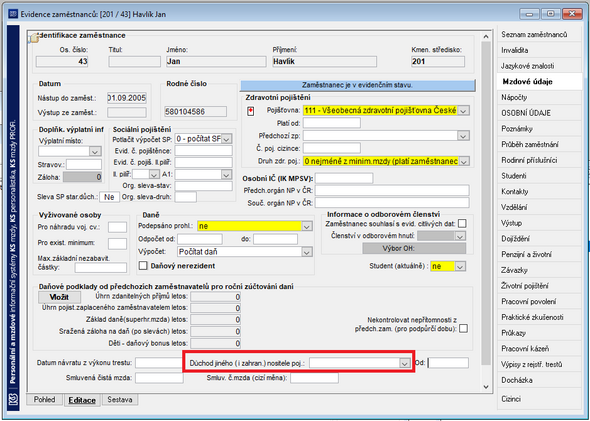
Task: Open Členství v odborovém hnutí dropdown
Action: tap(460, 236)
